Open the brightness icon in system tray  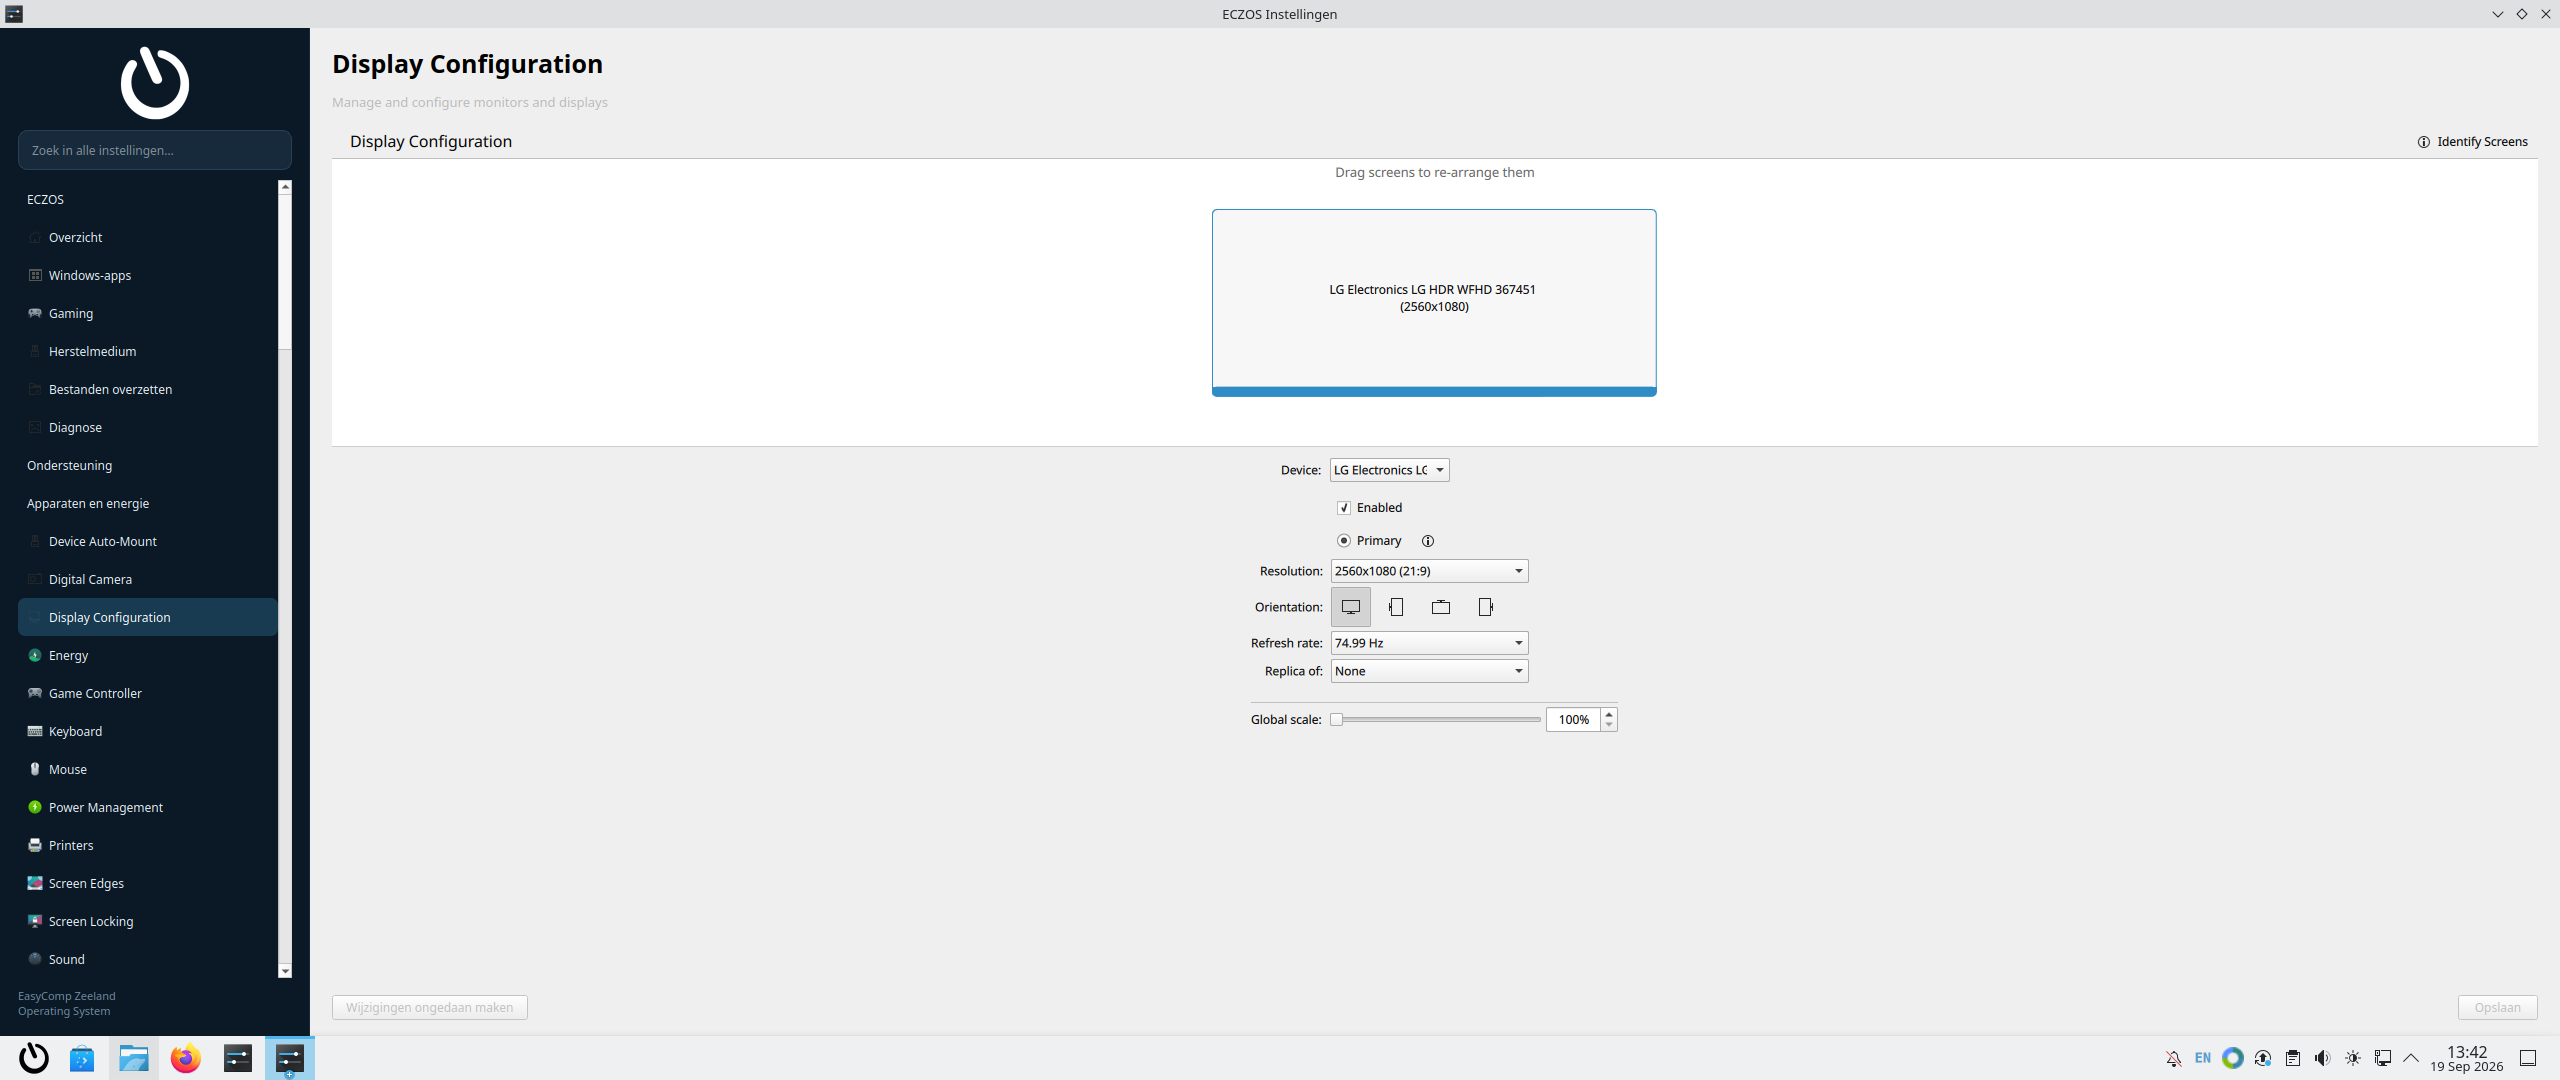[2352, 1058]
